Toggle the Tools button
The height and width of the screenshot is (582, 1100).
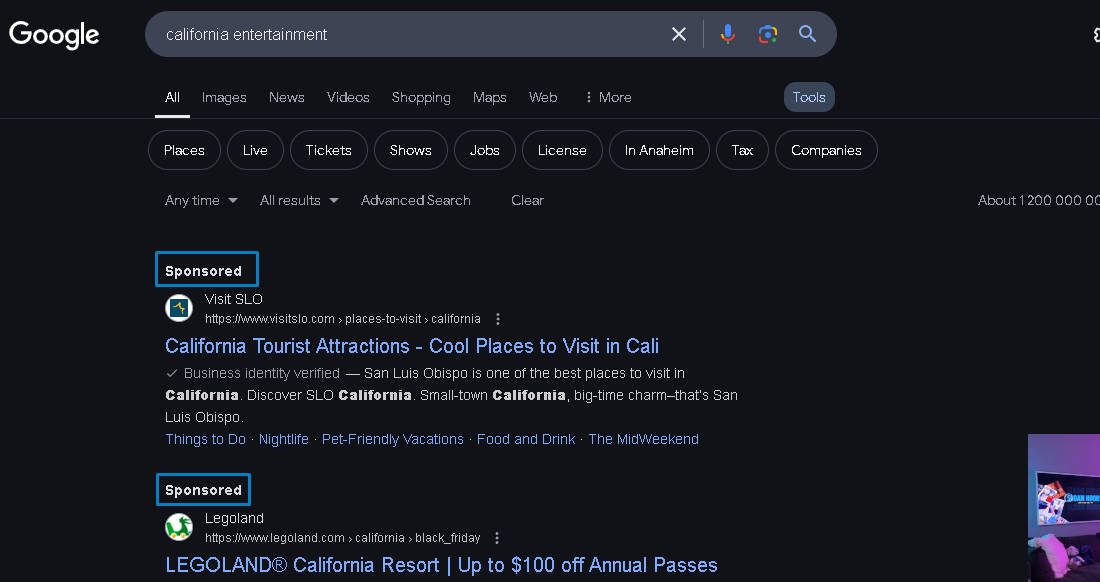[809, 97]
